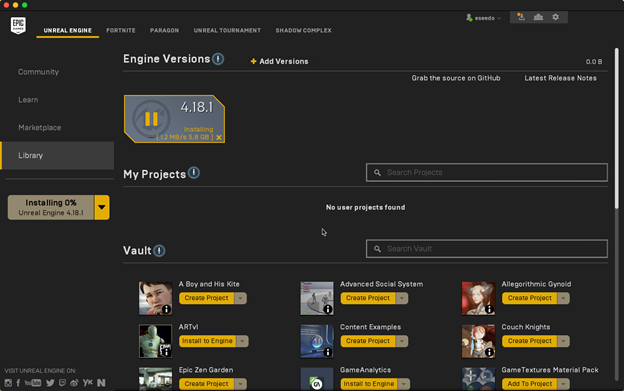Click the 0.0 B size text
Image resolution: width=624 pixels, height=391 pixels.
pyautogui.click(x=594, y=62)
